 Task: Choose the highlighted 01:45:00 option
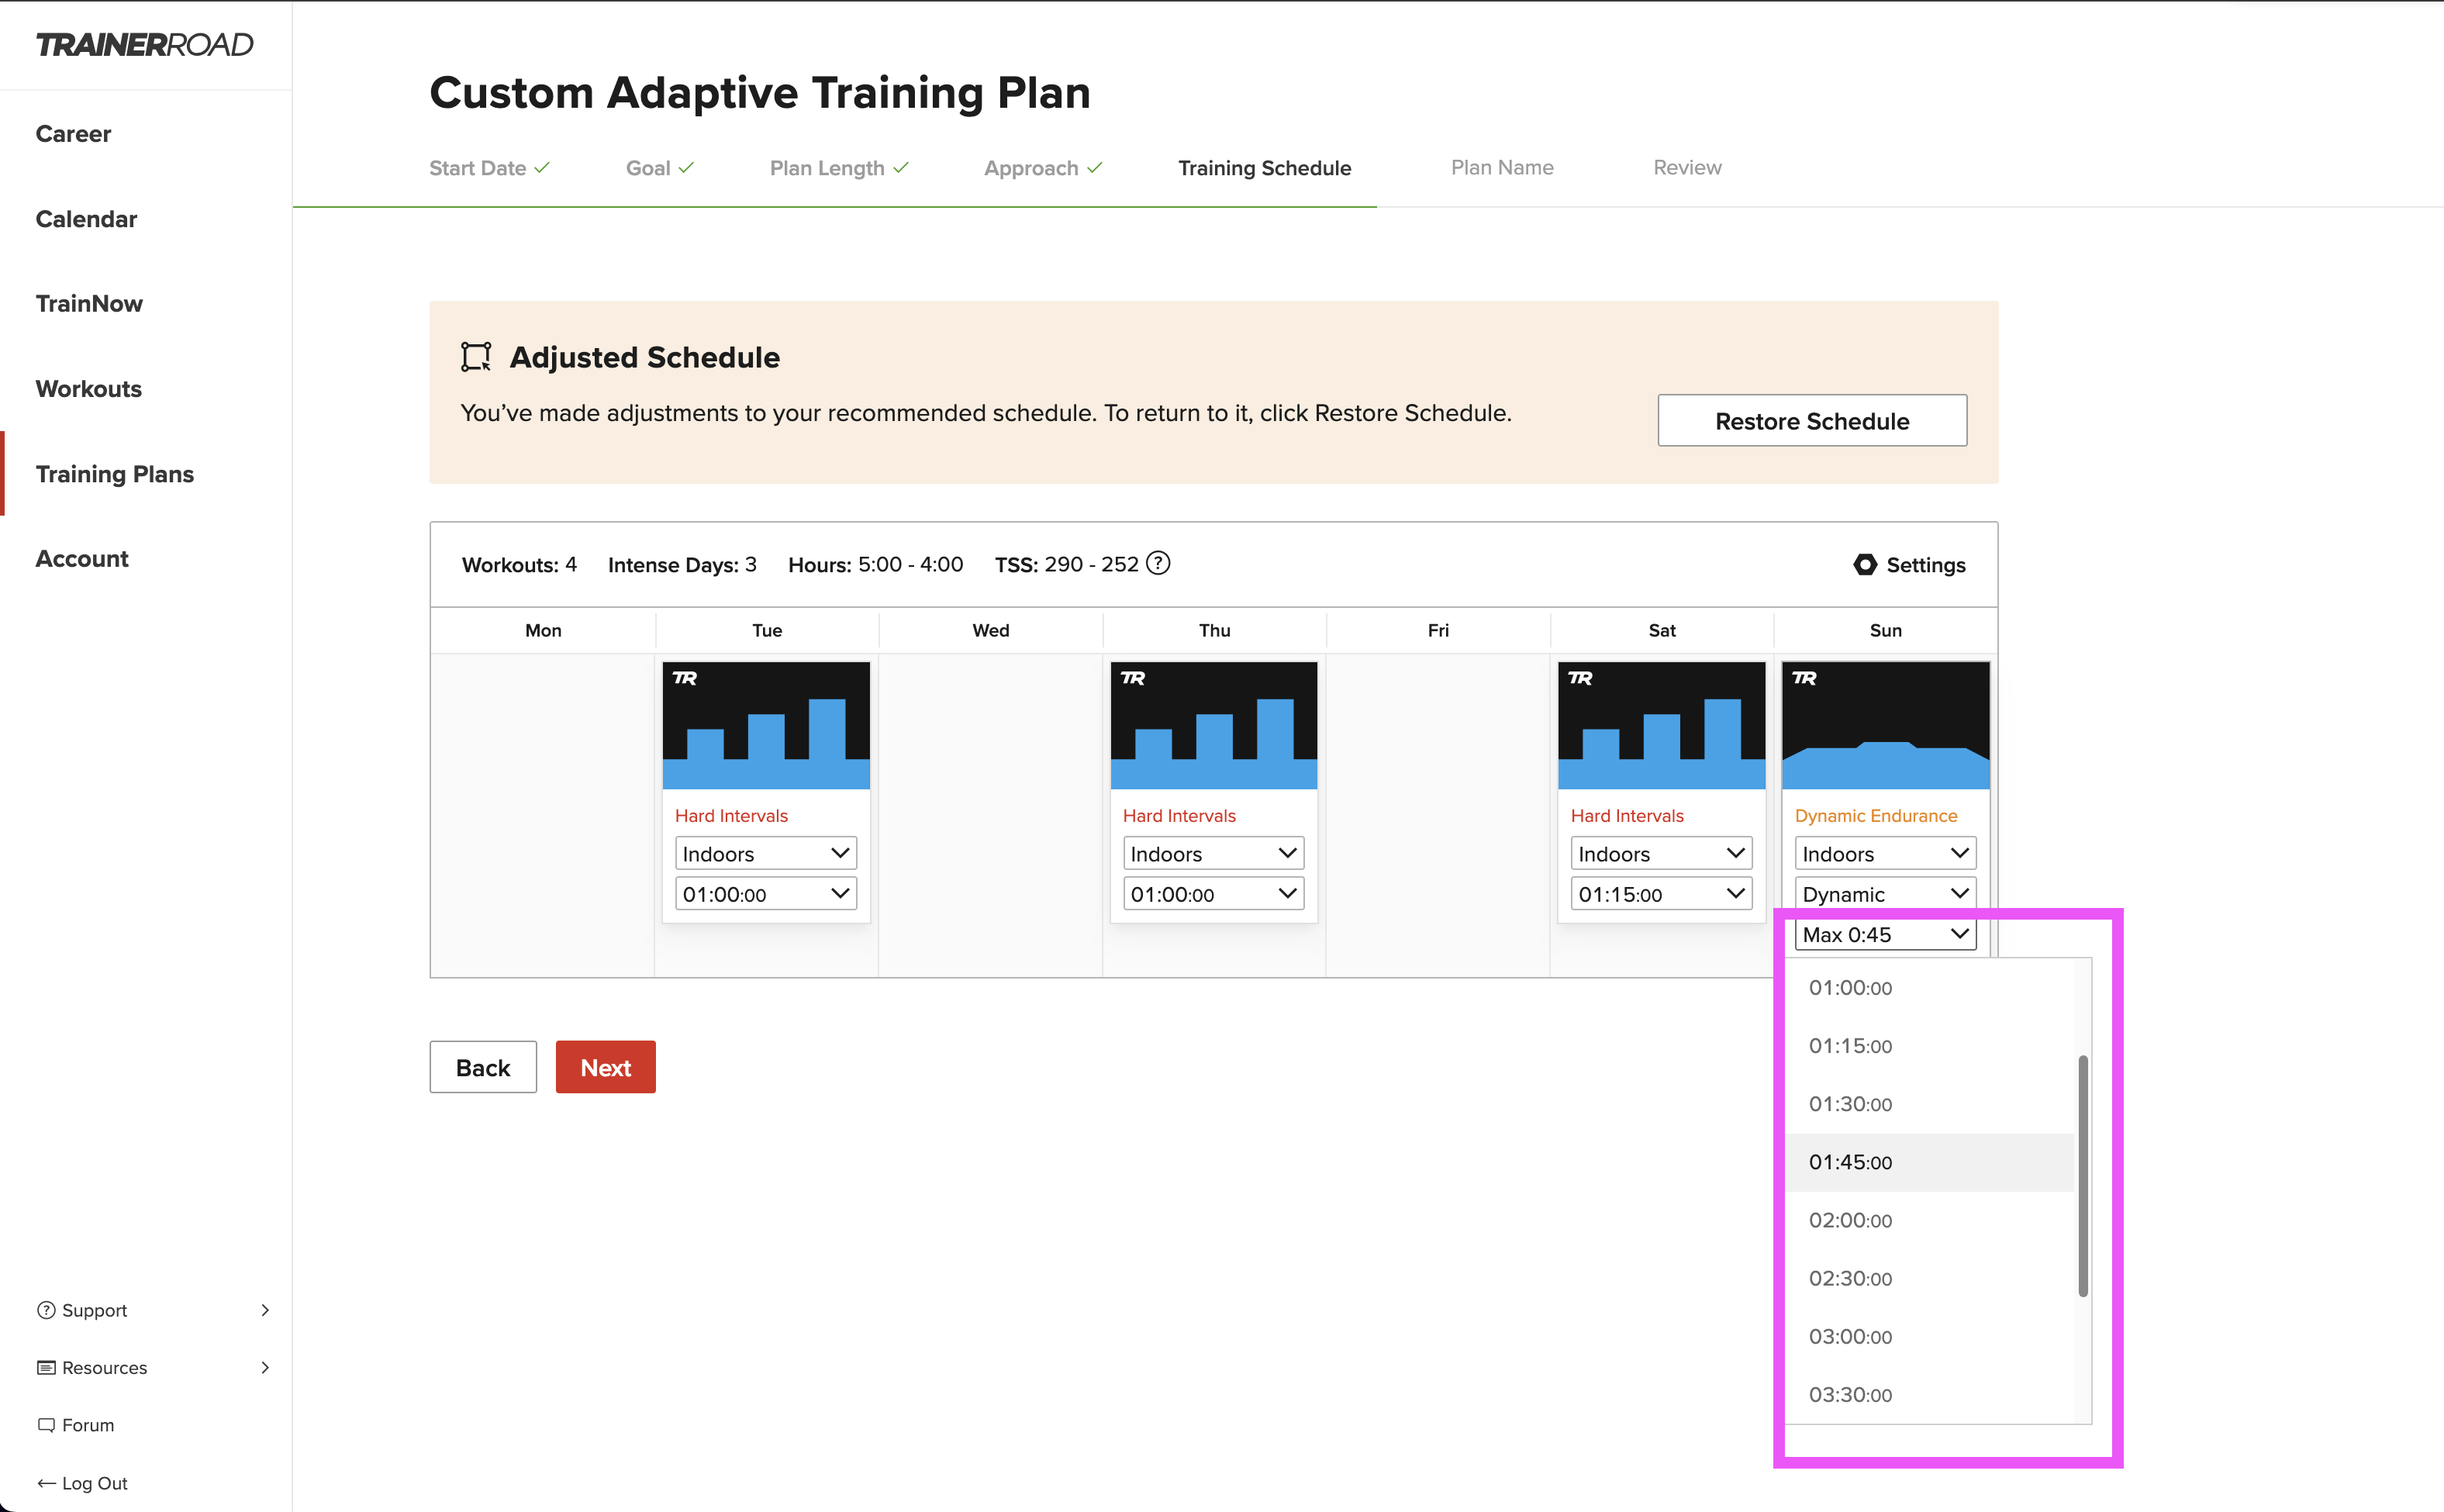pos(1930,1162)
